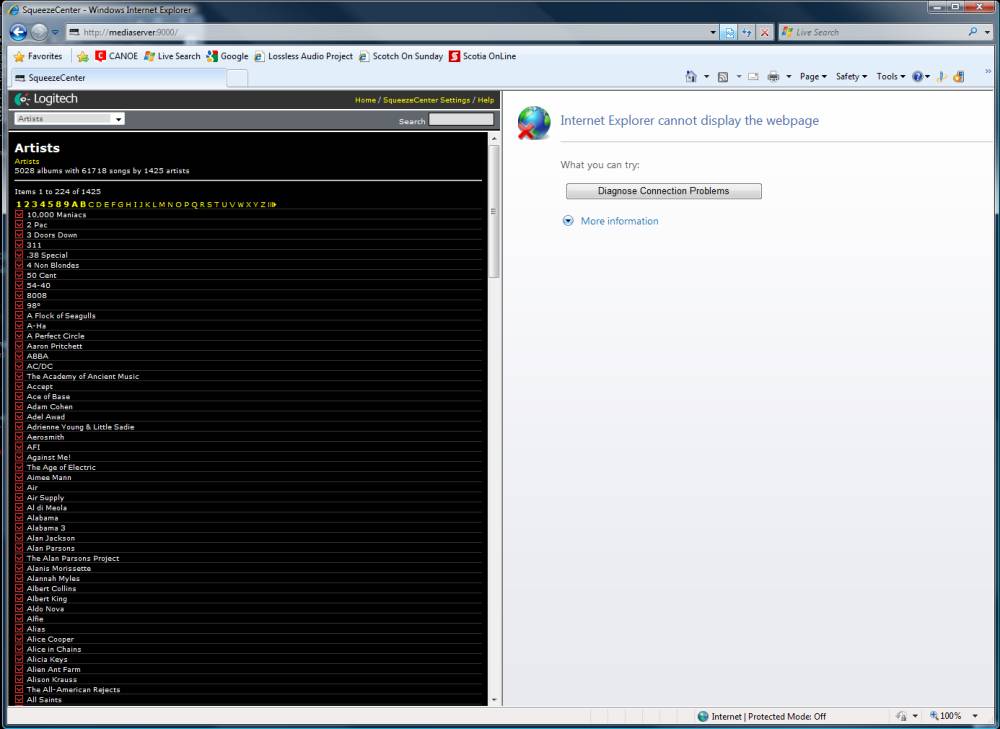Click the SqueezeCenter Search input field
1000x729 pixels.
[461, 120]
